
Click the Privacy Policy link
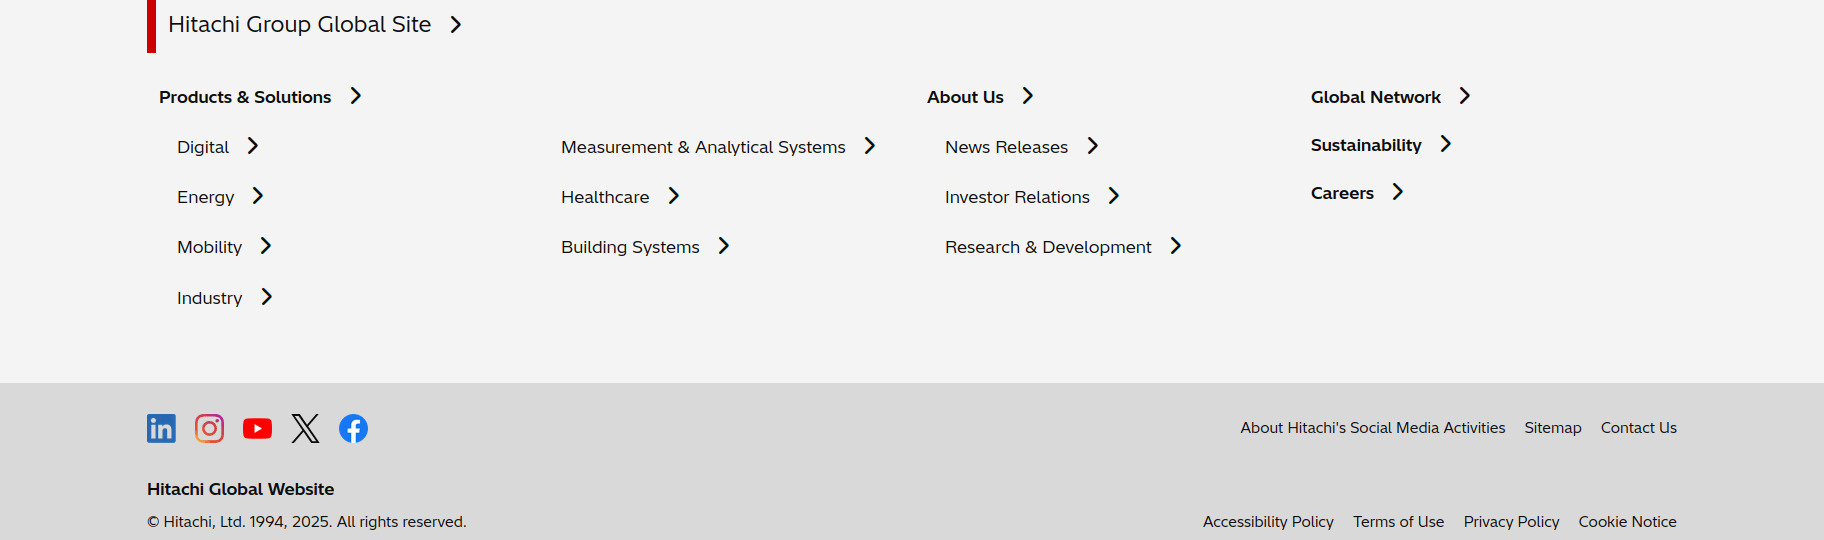pyautogui.click(x=1511, y=522)
